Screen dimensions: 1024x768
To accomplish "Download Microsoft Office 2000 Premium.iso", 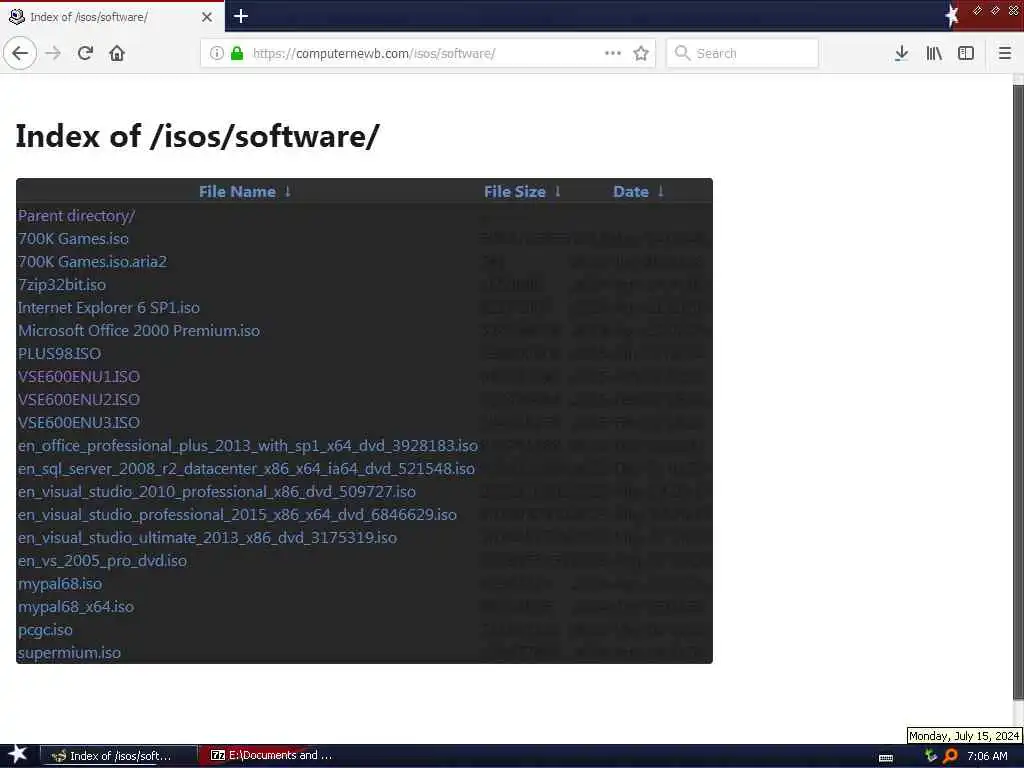I will click(138, 330).
